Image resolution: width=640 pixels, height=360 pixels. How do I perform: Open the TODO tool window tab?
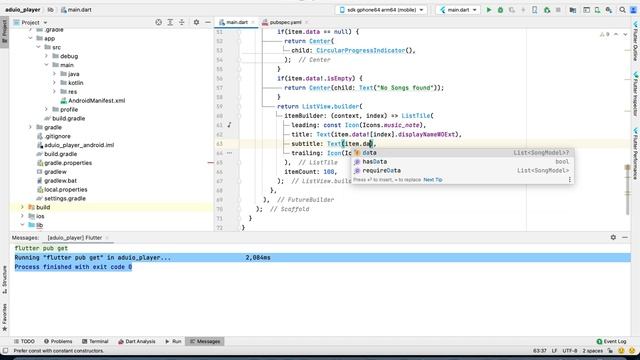pyautogui.click(x=24, y=341)
